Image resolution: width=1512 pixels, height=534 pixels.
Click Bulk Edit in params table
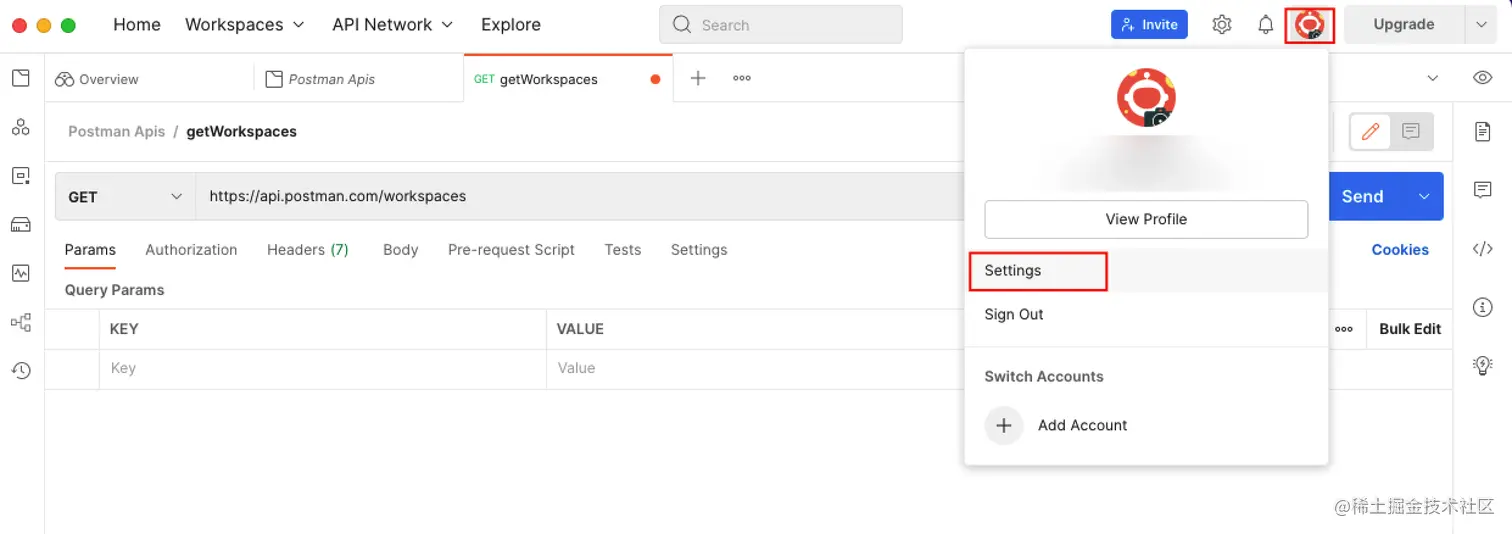[x=1410, y=329]
